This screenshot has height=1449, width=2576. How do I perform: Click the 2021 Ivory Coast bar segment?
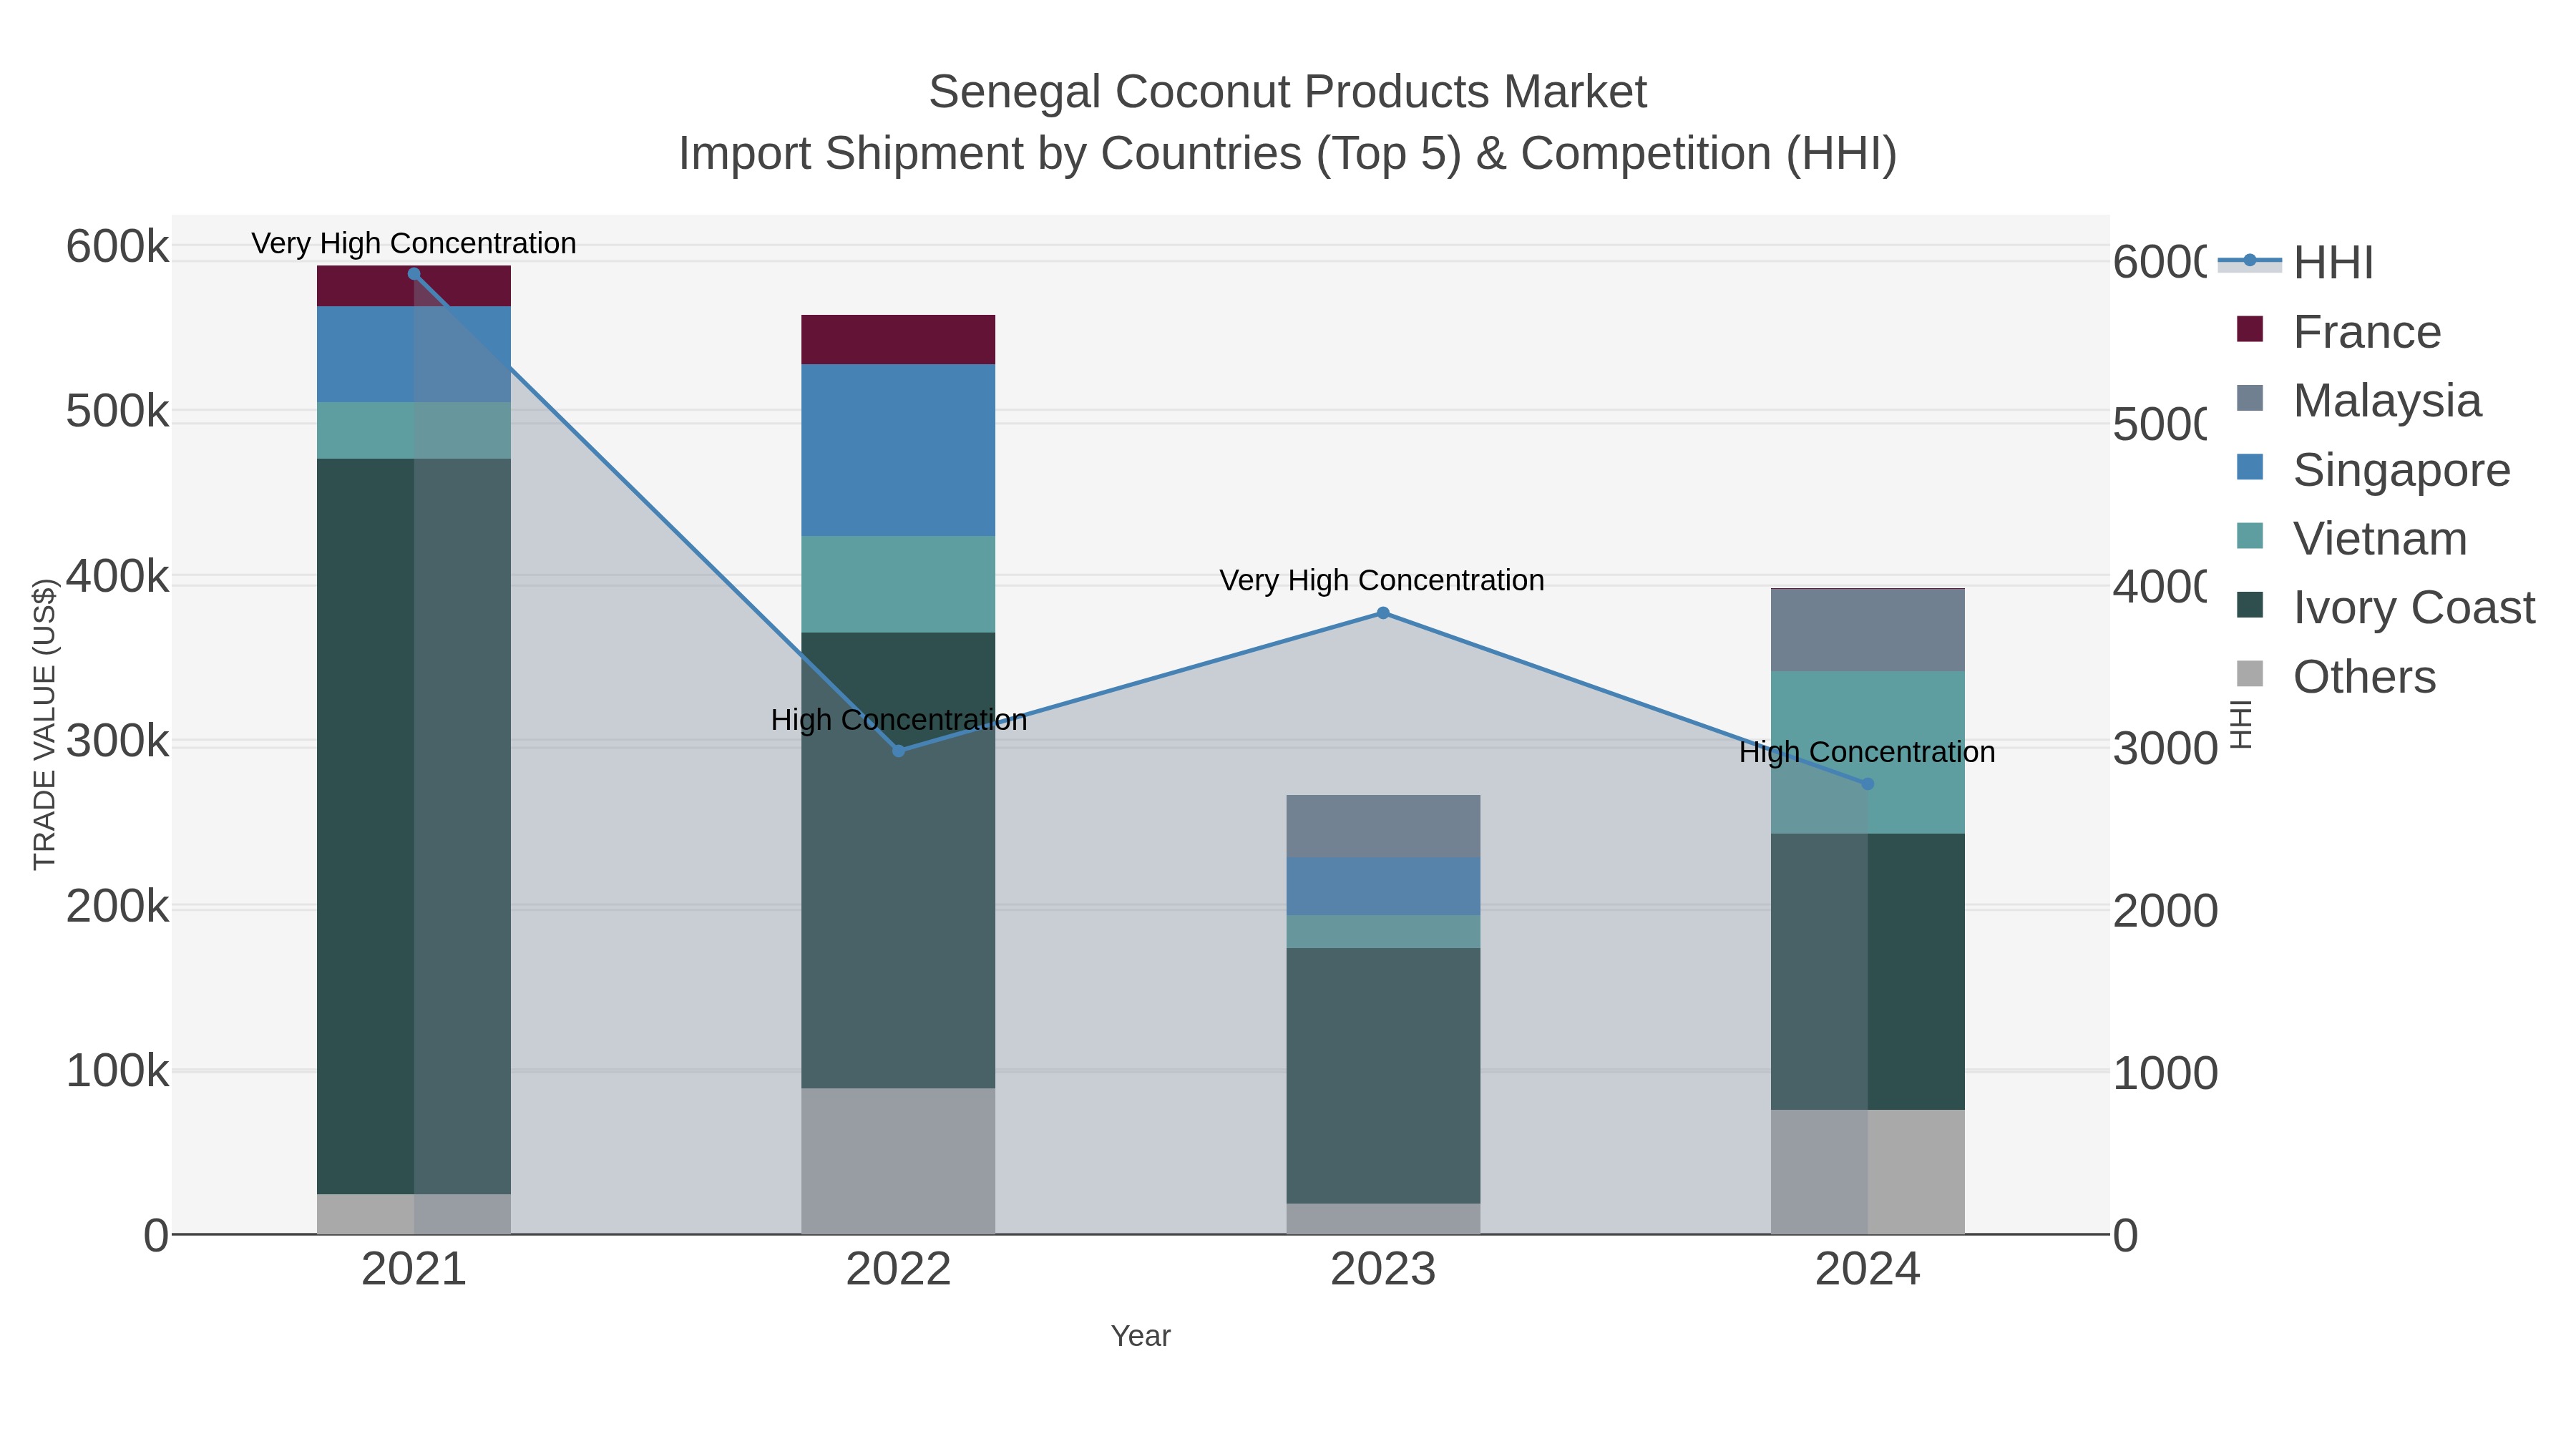point(414,826)
